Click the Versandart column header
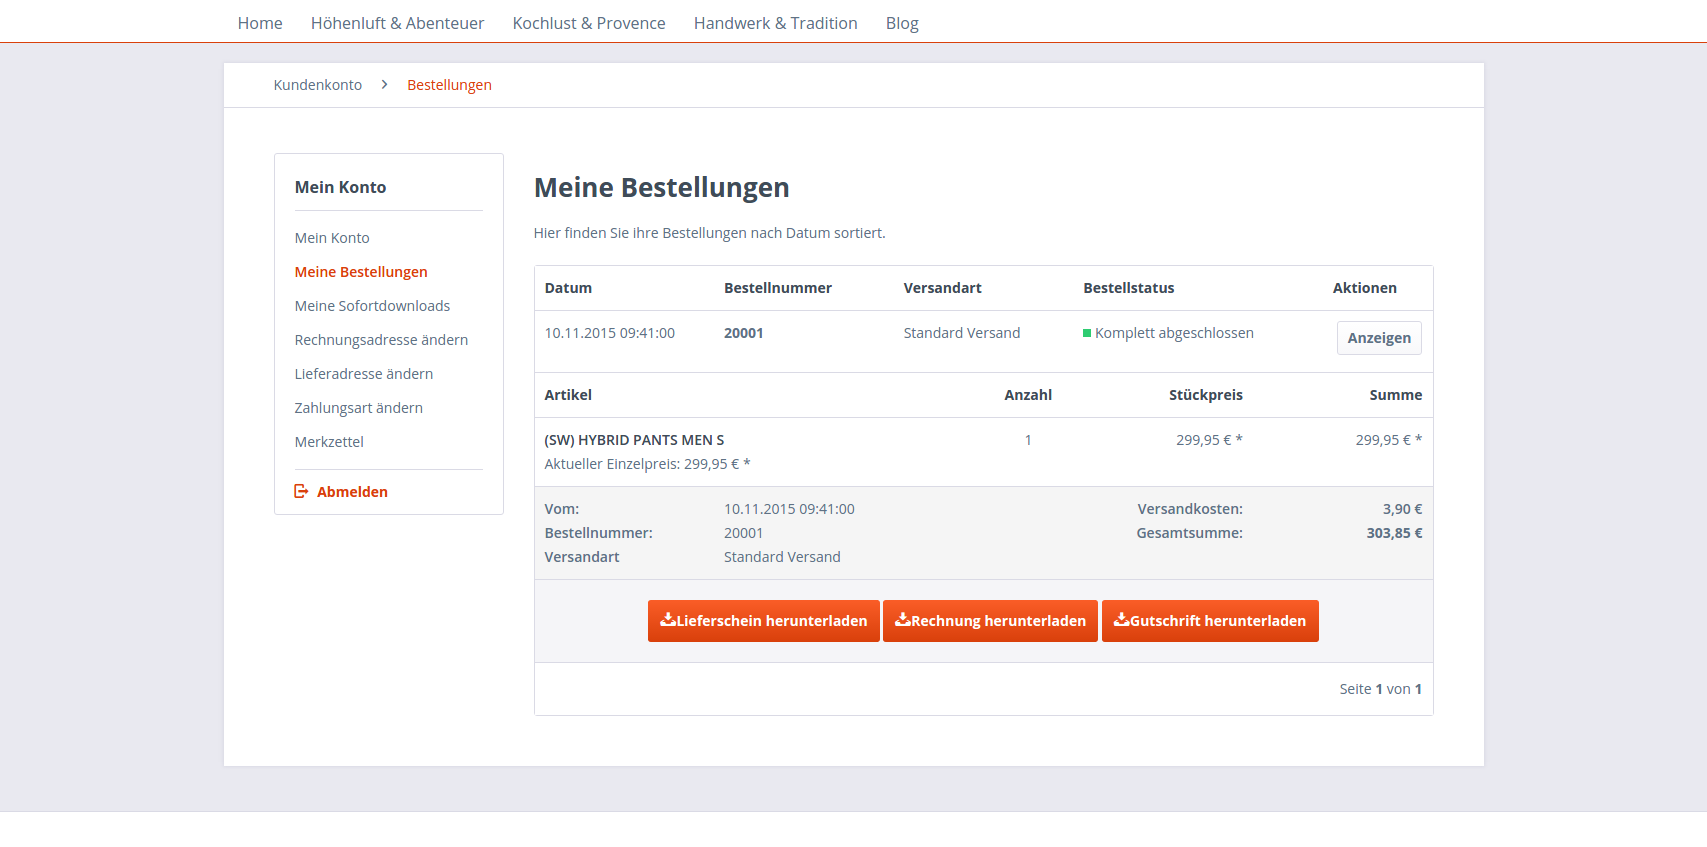Image resolution: width=1707 pixels, height=847 pixels. 942,288
